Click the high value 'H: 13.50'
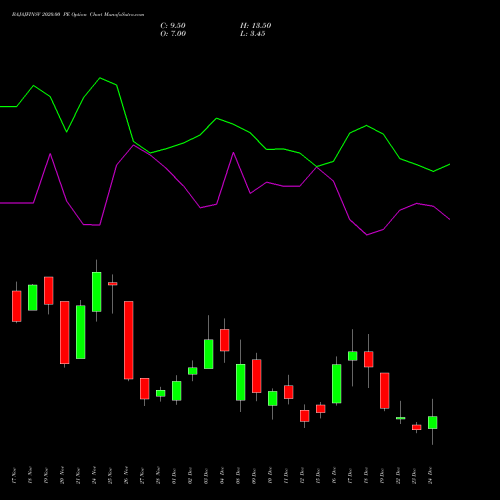This screenshot has height=500, width=500. (256, 26)
